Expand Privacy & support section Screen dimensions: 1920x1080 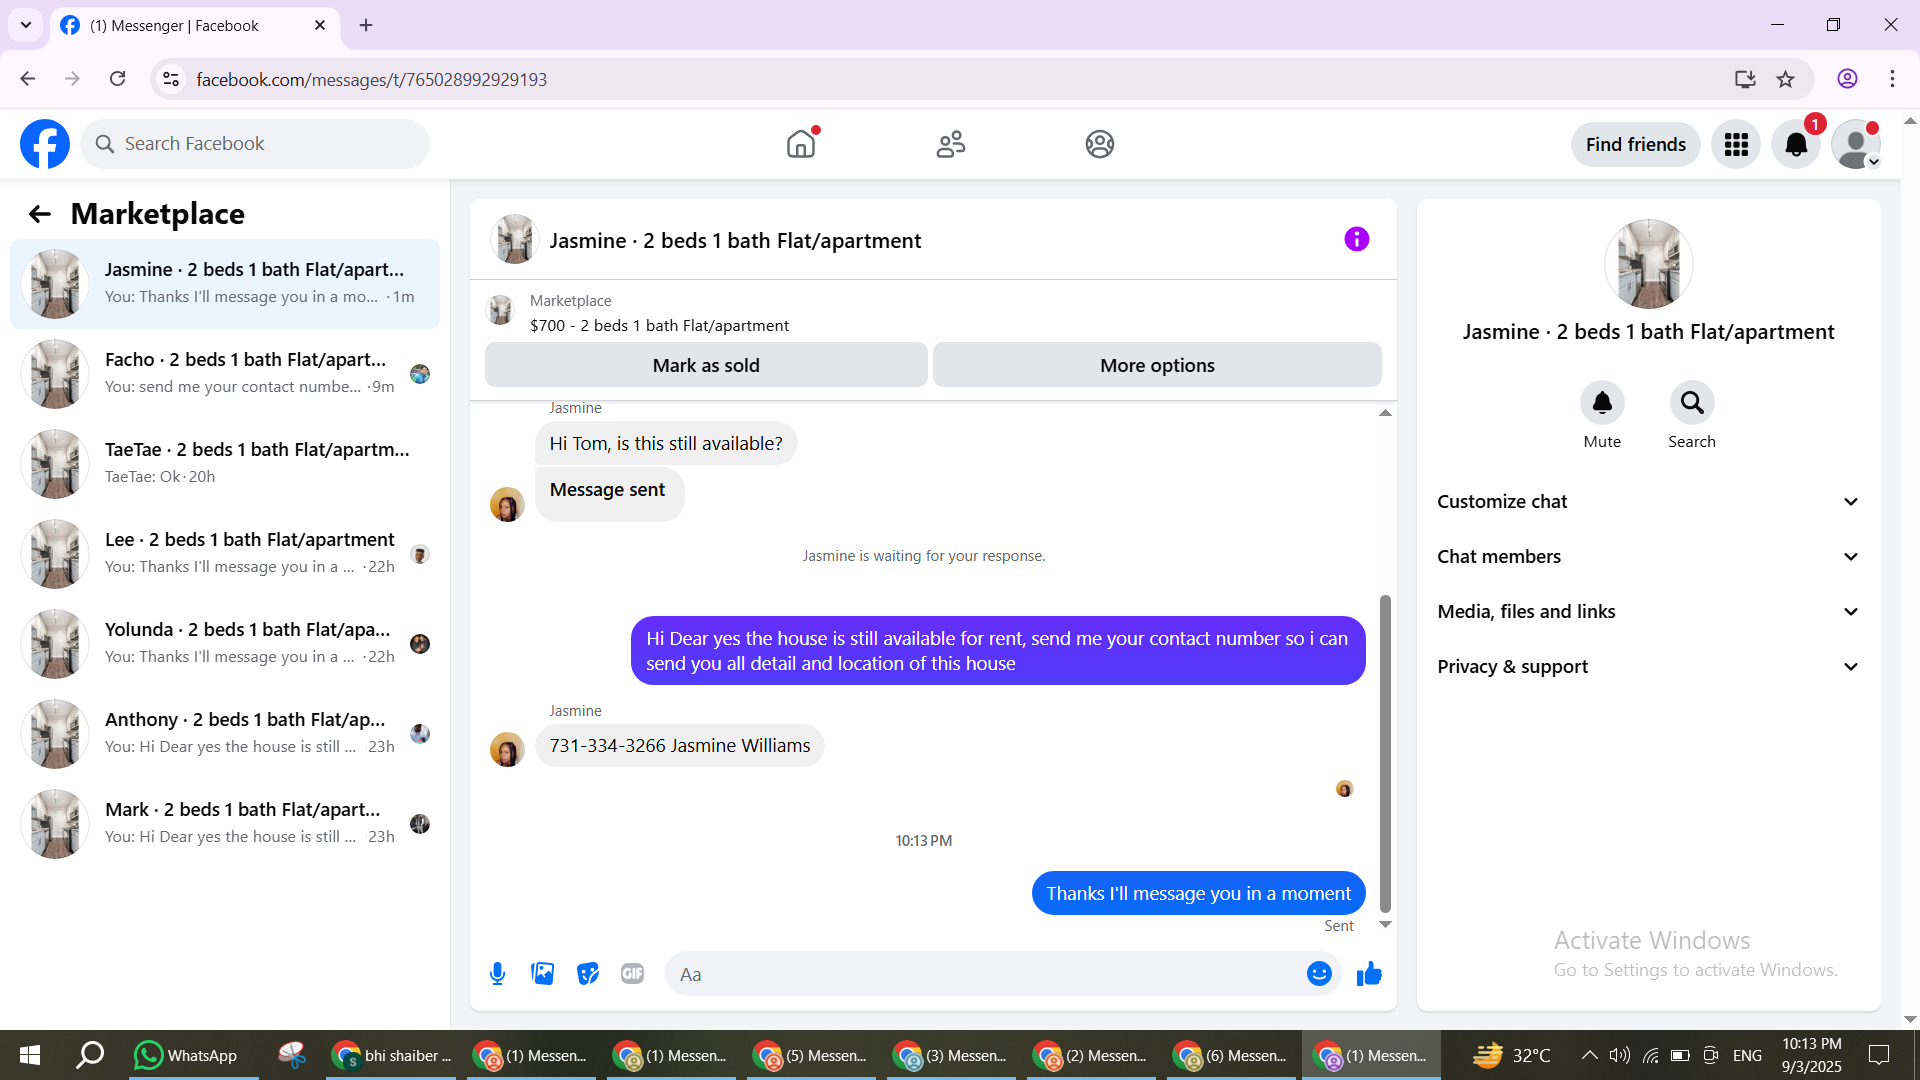[x=1648, y=667]
